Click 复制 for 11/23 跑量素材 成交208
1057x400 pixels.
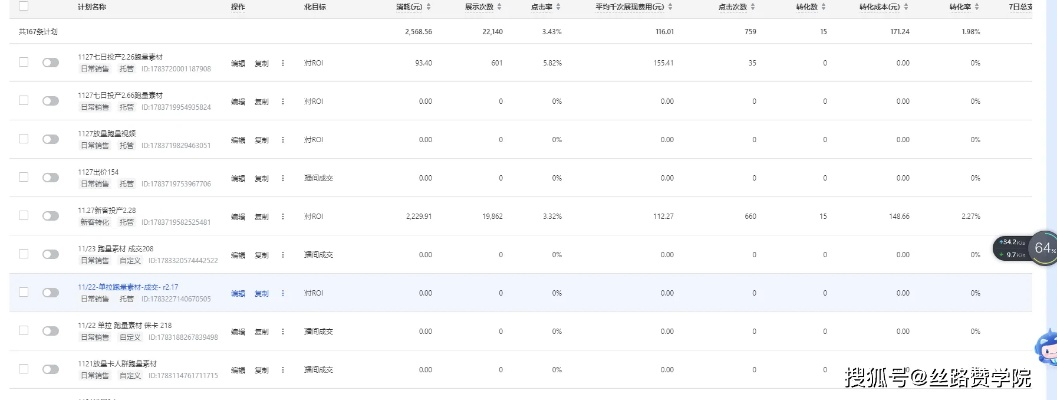[x=261, y=256]
